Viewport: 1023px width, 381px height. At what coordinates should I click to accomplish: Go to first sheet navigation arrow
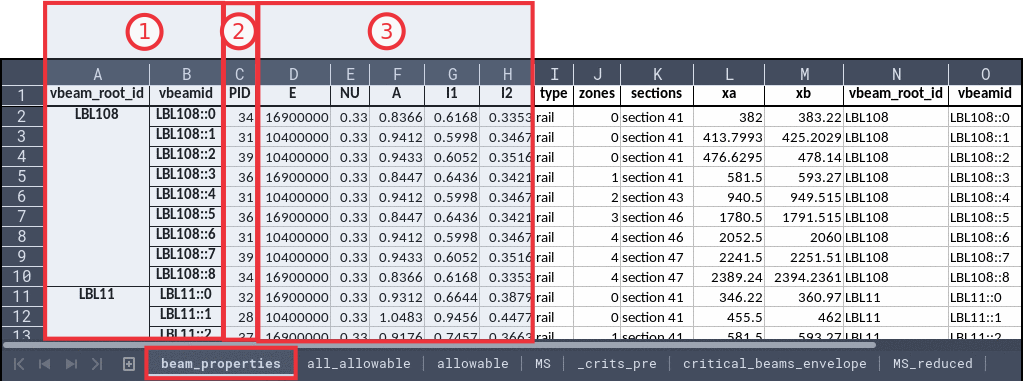[x=20, y=364]
